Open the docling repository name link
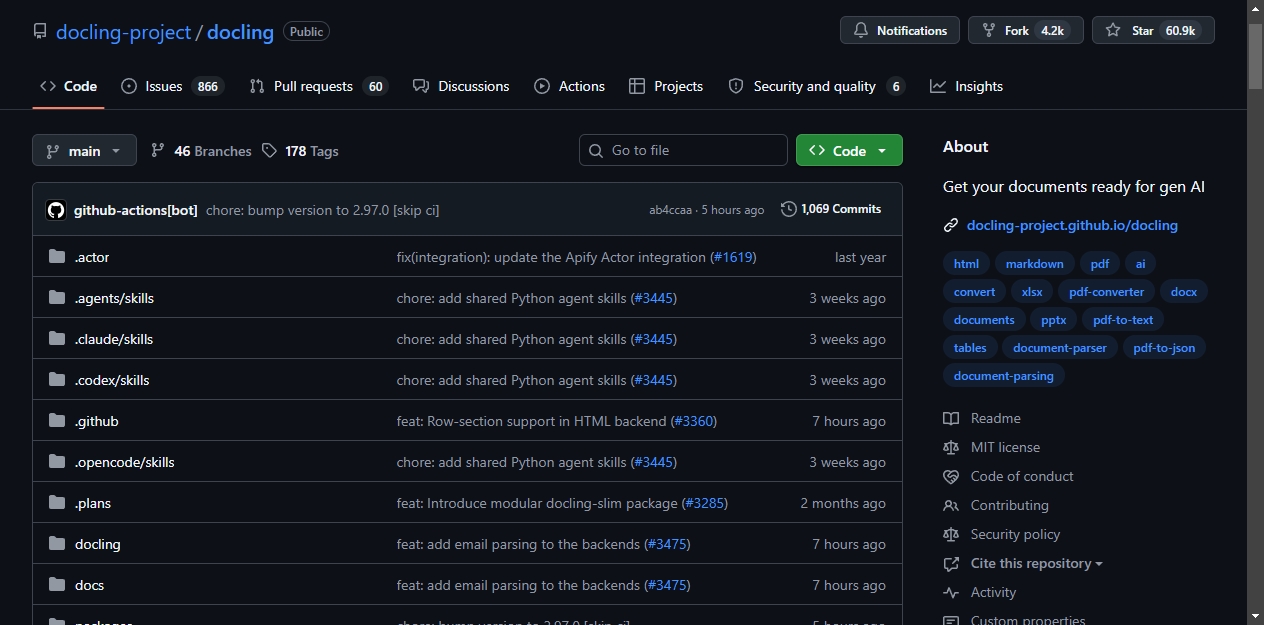Screen dimensions: 1264x625 [x=240, y=32]
